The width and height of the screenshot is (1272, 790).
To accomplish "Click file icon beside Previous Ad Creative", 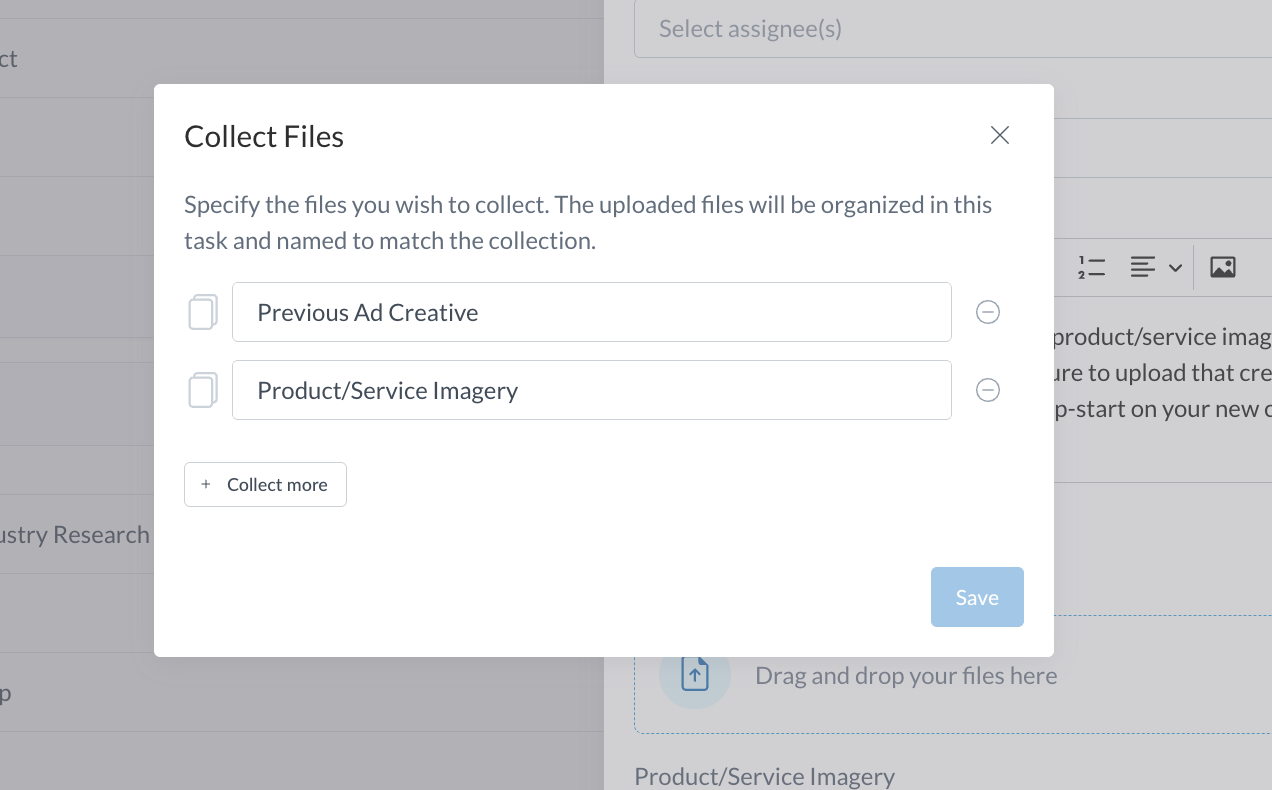I will click(x=203, y=312).
